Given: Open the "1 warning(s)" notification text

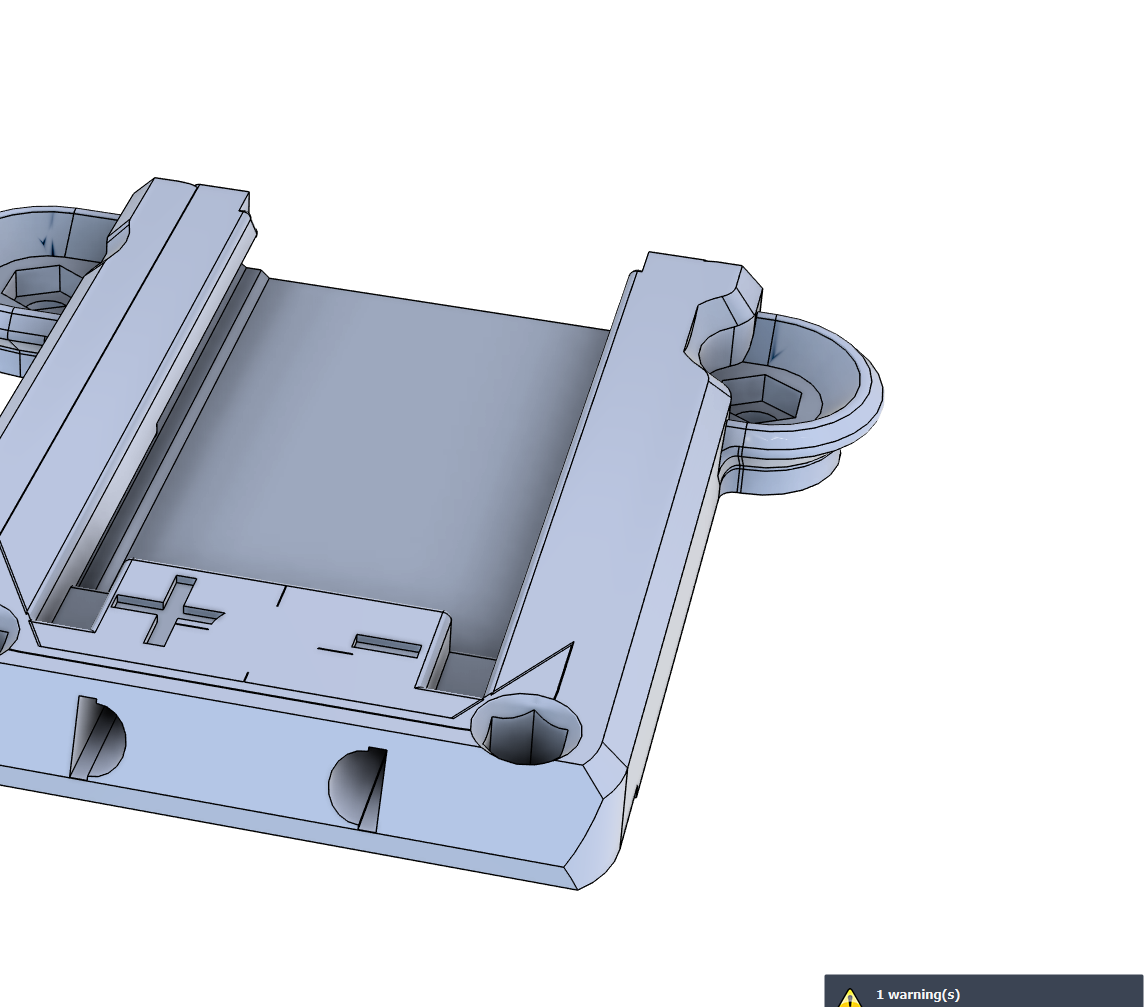Looking at the screenshot, I should point(918,995).
